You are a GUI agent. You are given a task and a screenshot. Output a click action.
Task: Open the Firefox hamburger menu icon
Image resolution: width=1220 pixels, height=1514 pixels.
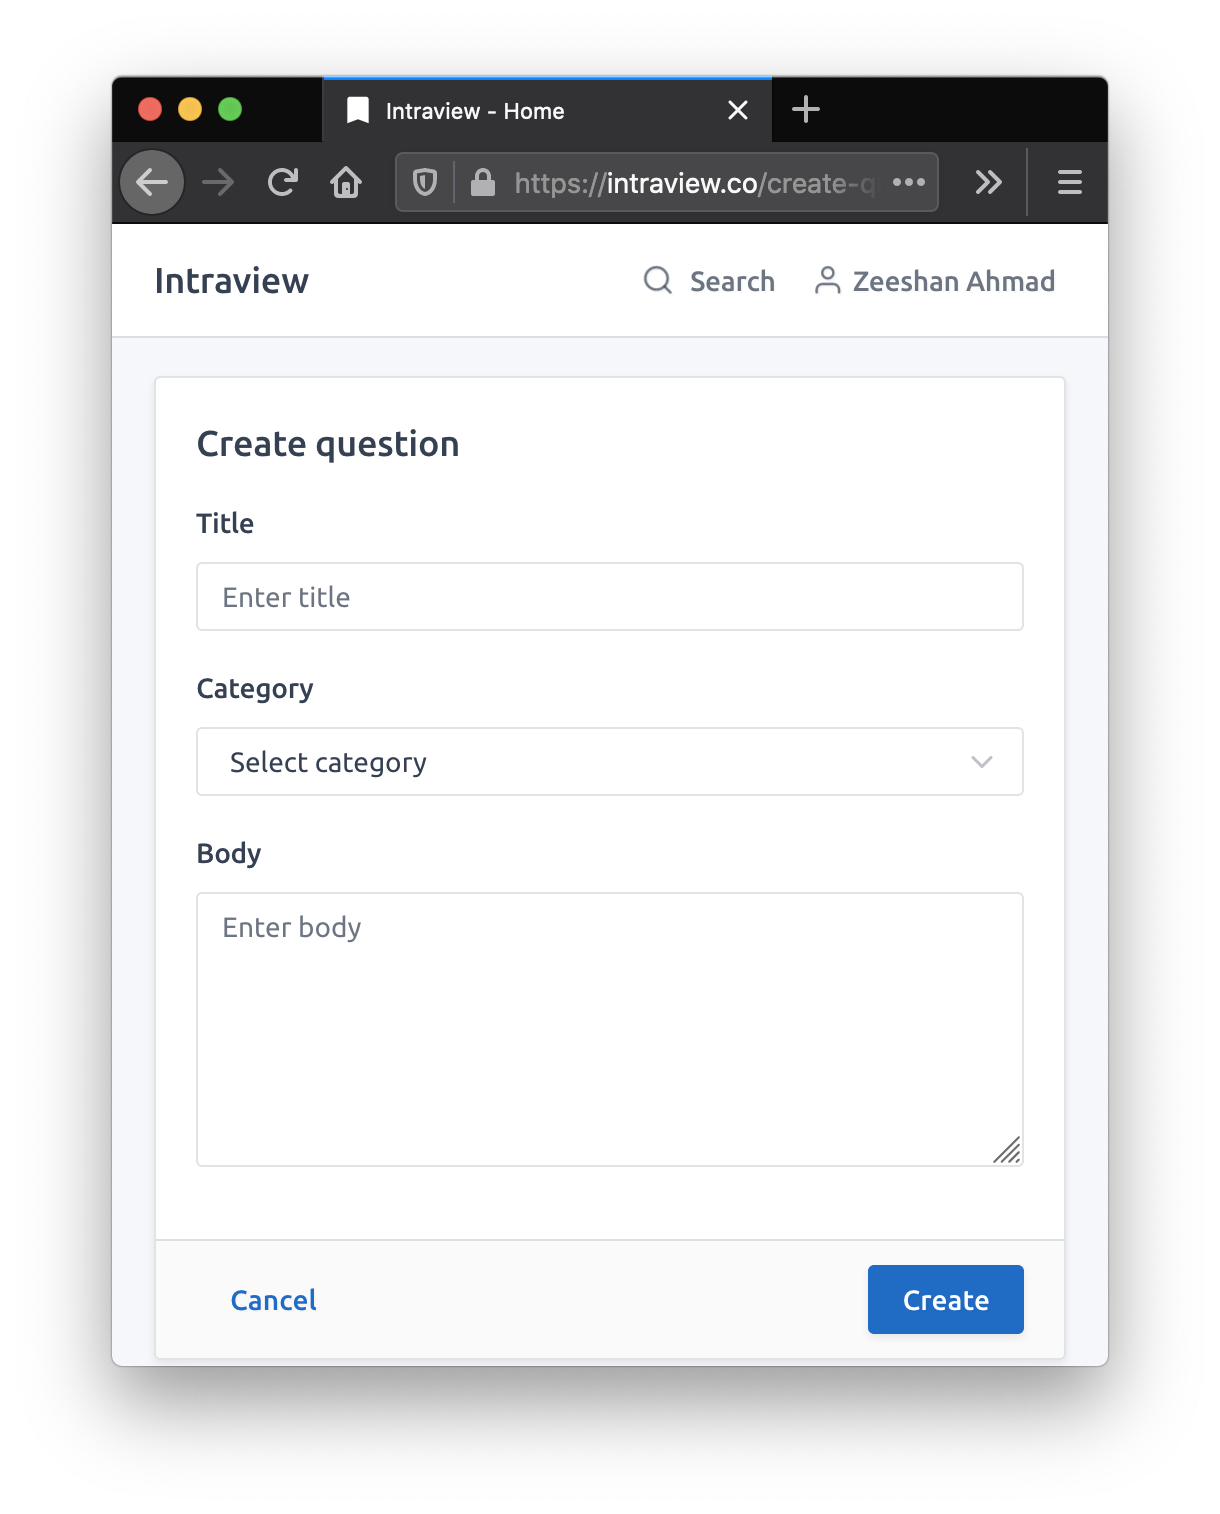pyautogui.click(x=1068, y=182)
